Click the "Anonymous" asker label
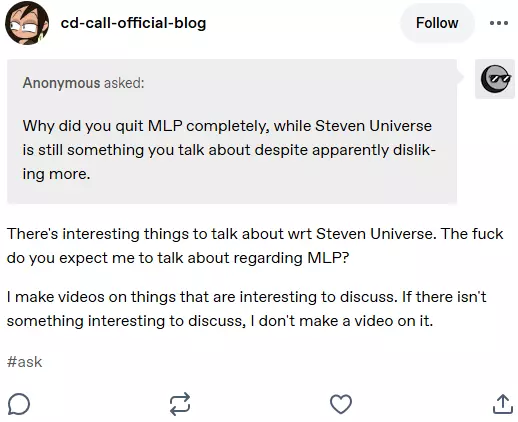 [x=61, y=83]
